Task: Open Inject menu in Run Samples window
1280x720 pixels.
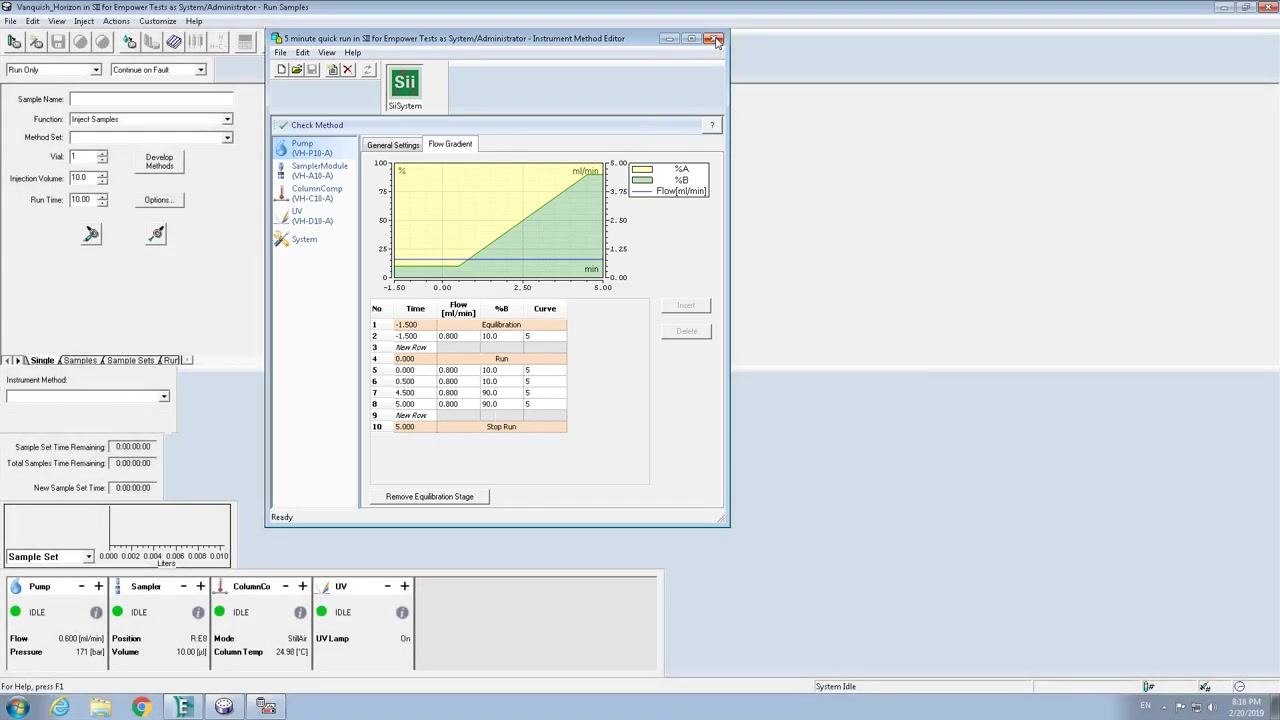Action: pos(84,21)
